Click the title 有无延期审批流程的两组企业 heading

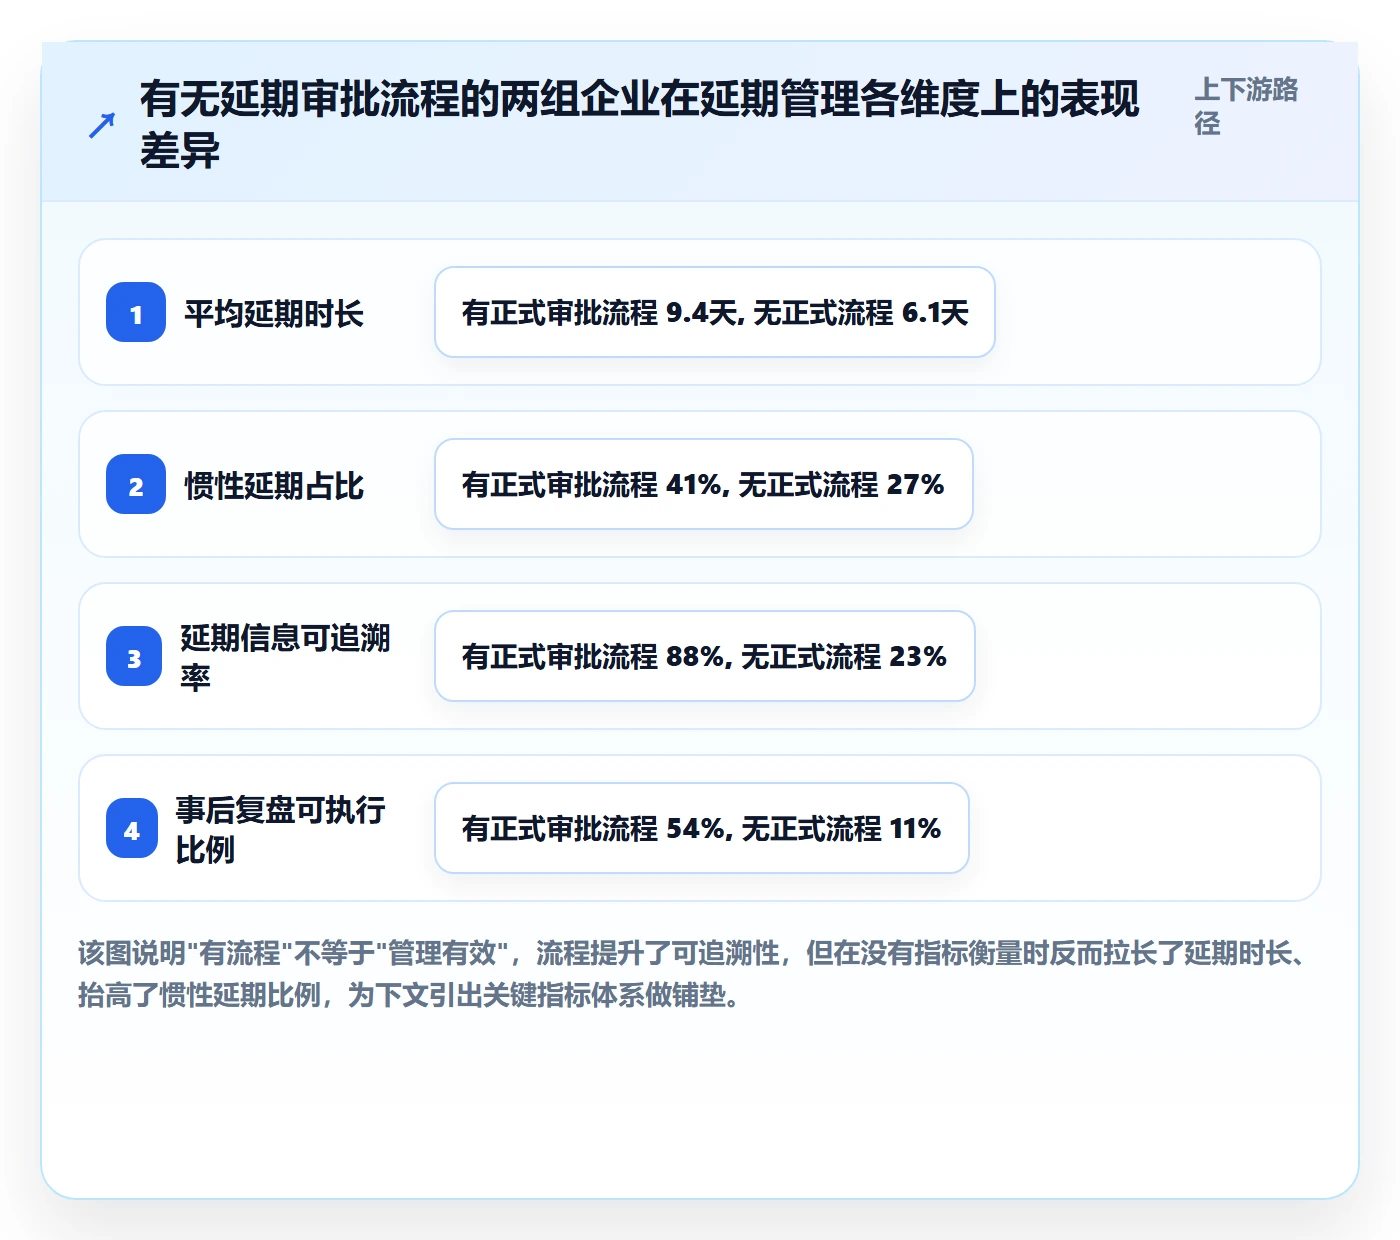[x=640, y=125]
